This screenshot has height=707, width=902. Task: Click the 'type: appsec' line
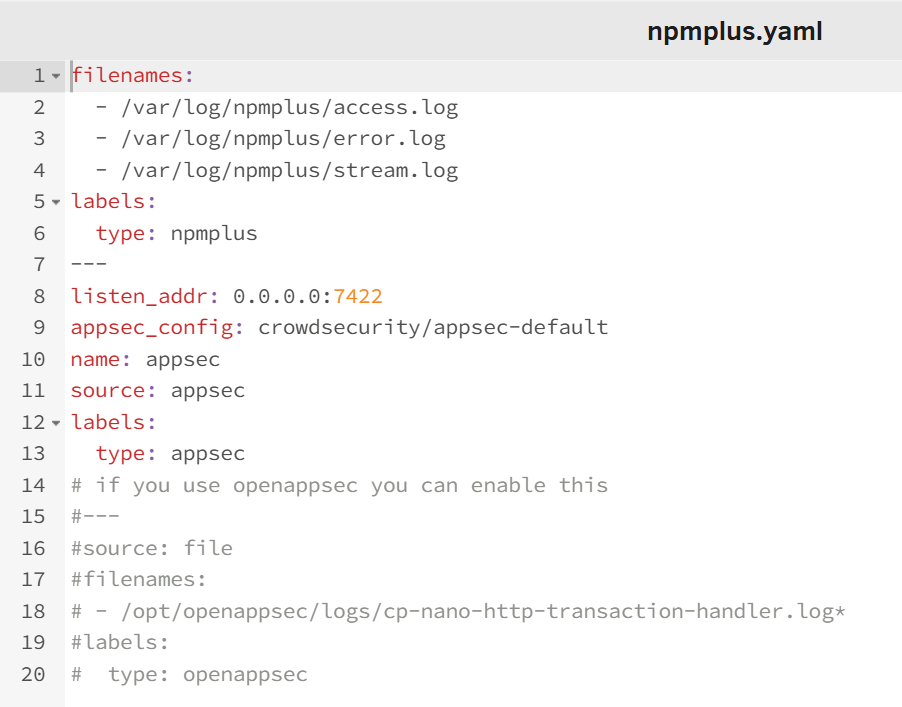(x=170, y=454)
